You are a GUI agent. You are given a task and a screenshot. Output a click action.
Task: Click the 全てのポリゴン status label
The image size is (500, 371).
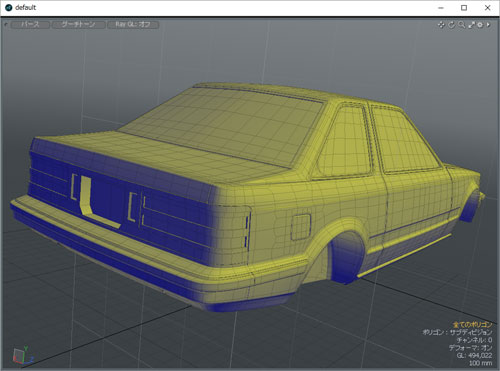pyautogui.click(x=472, y=324)
